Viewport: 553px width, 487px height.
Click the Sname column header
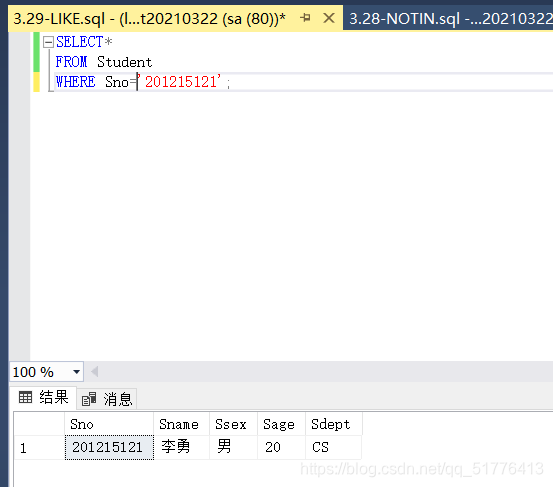(181, 424)
